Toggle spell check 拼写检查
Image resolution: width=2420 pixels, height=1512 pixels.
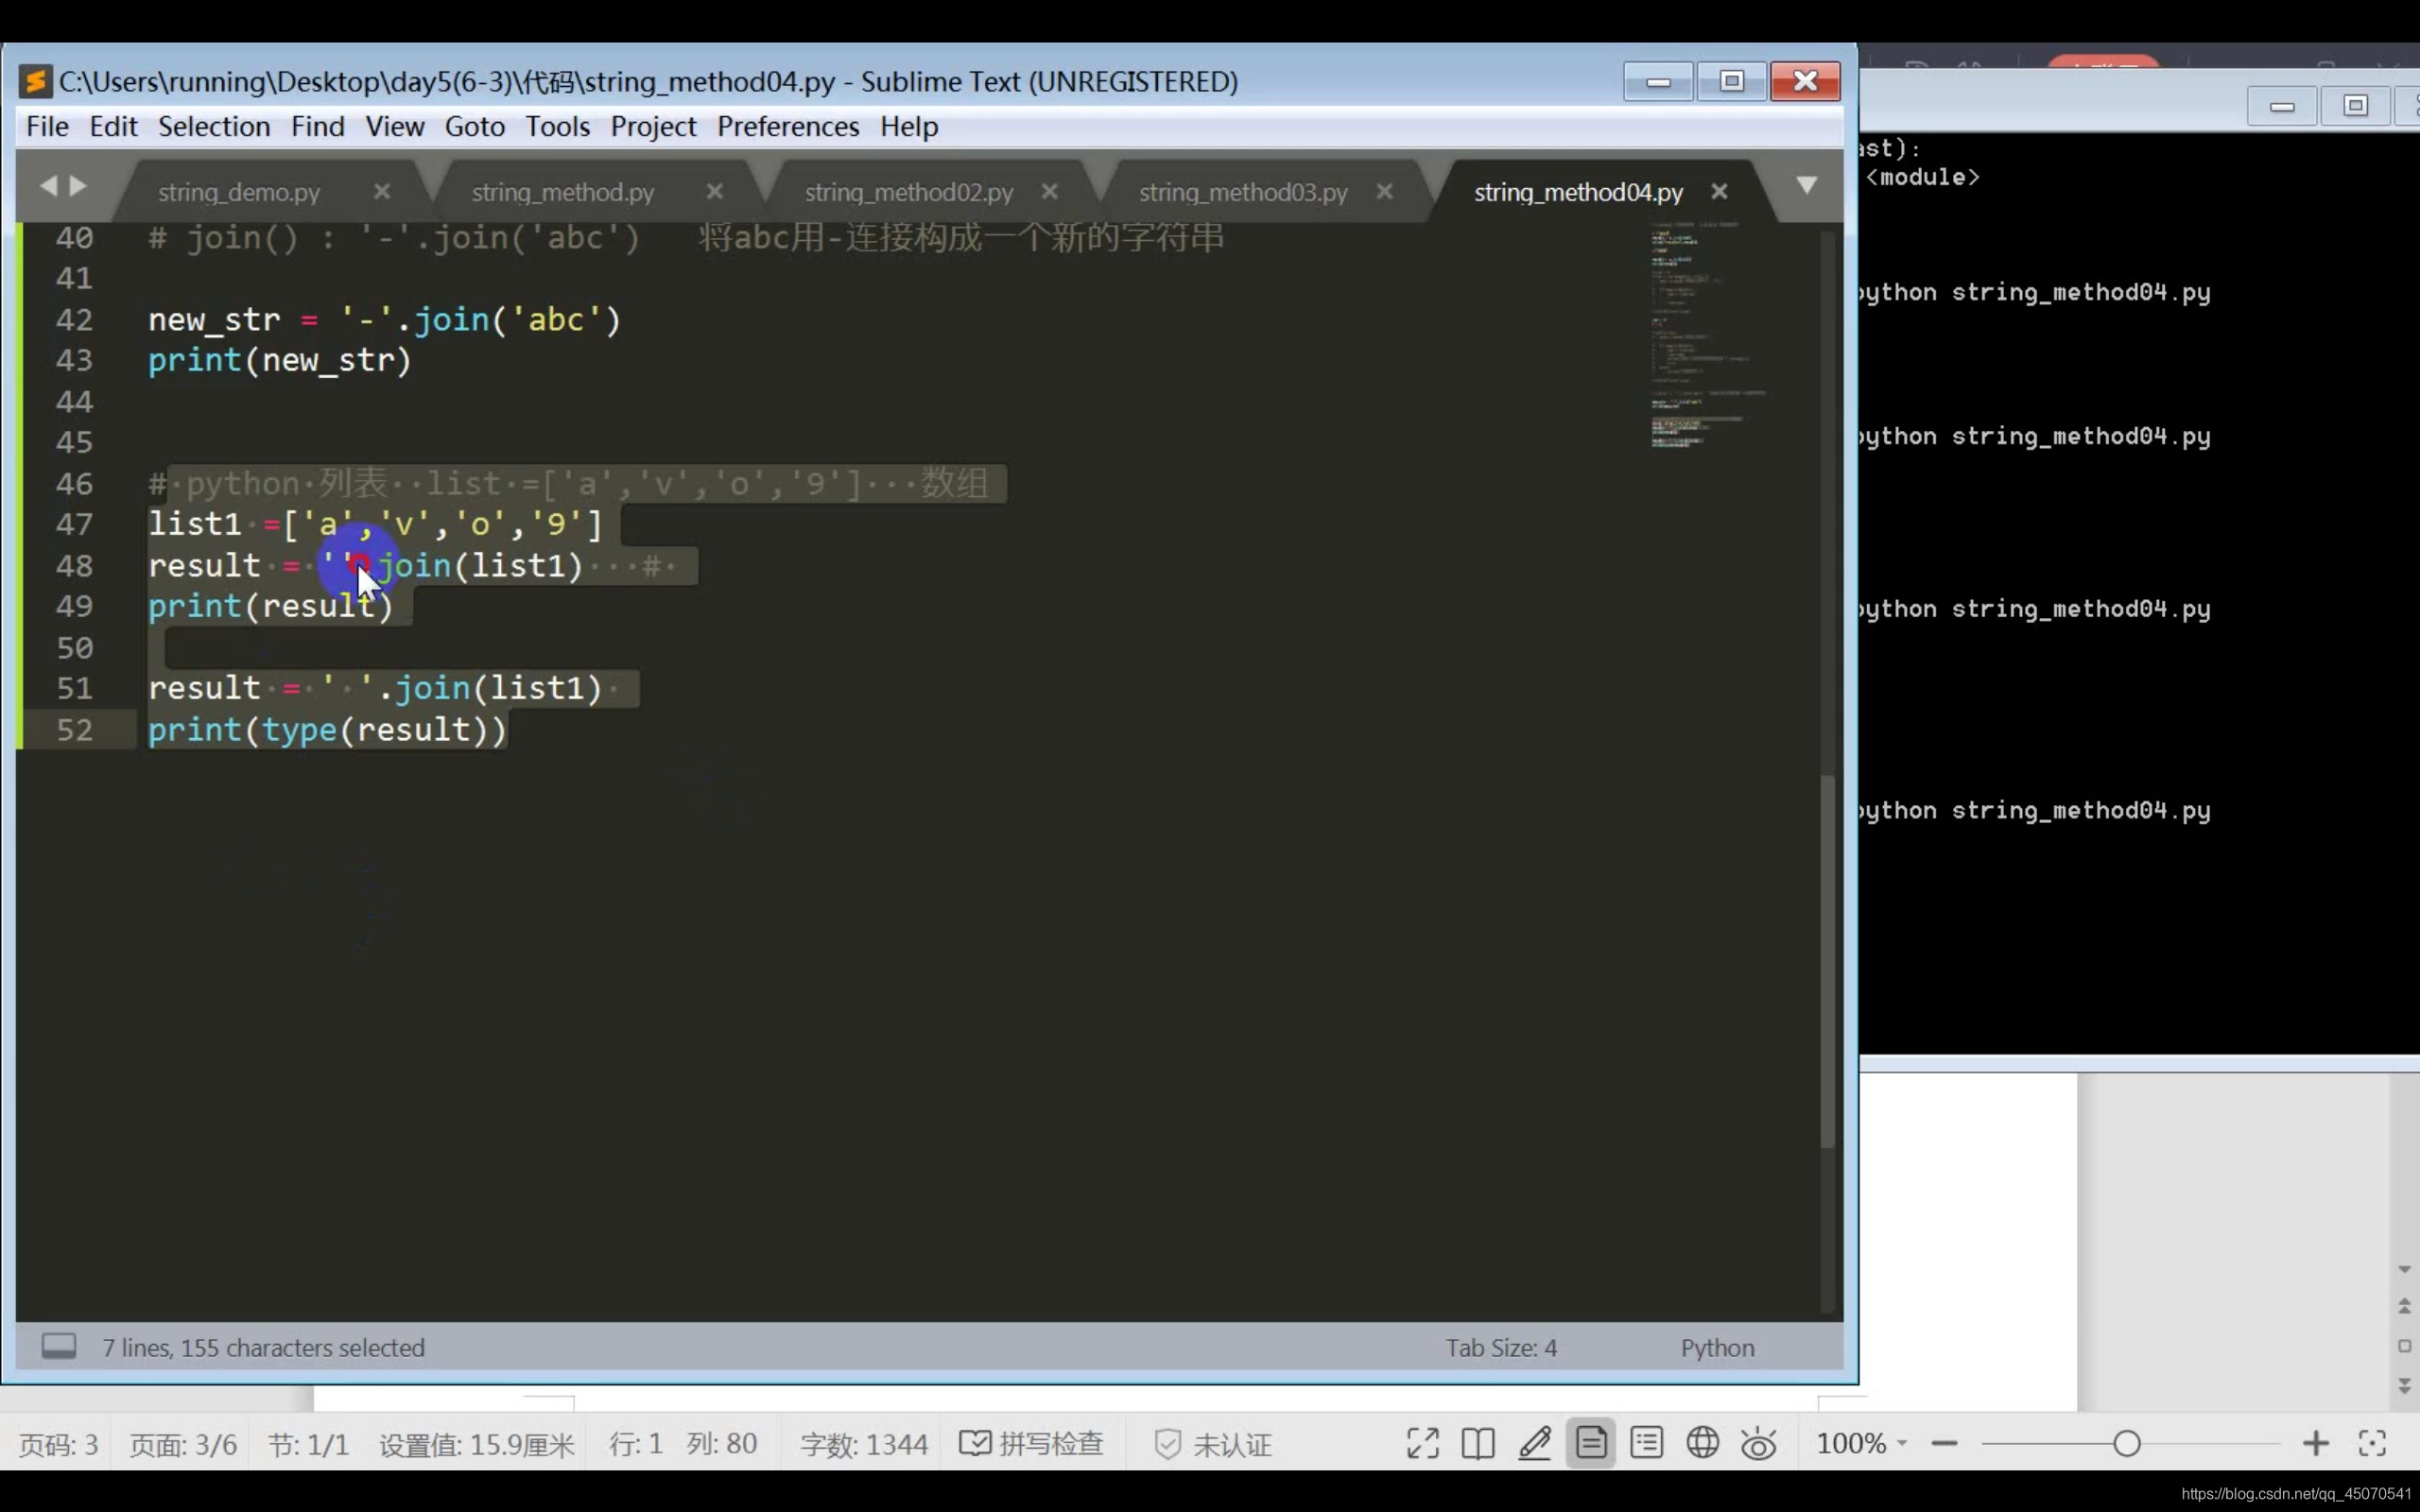coord(1032,1444)
